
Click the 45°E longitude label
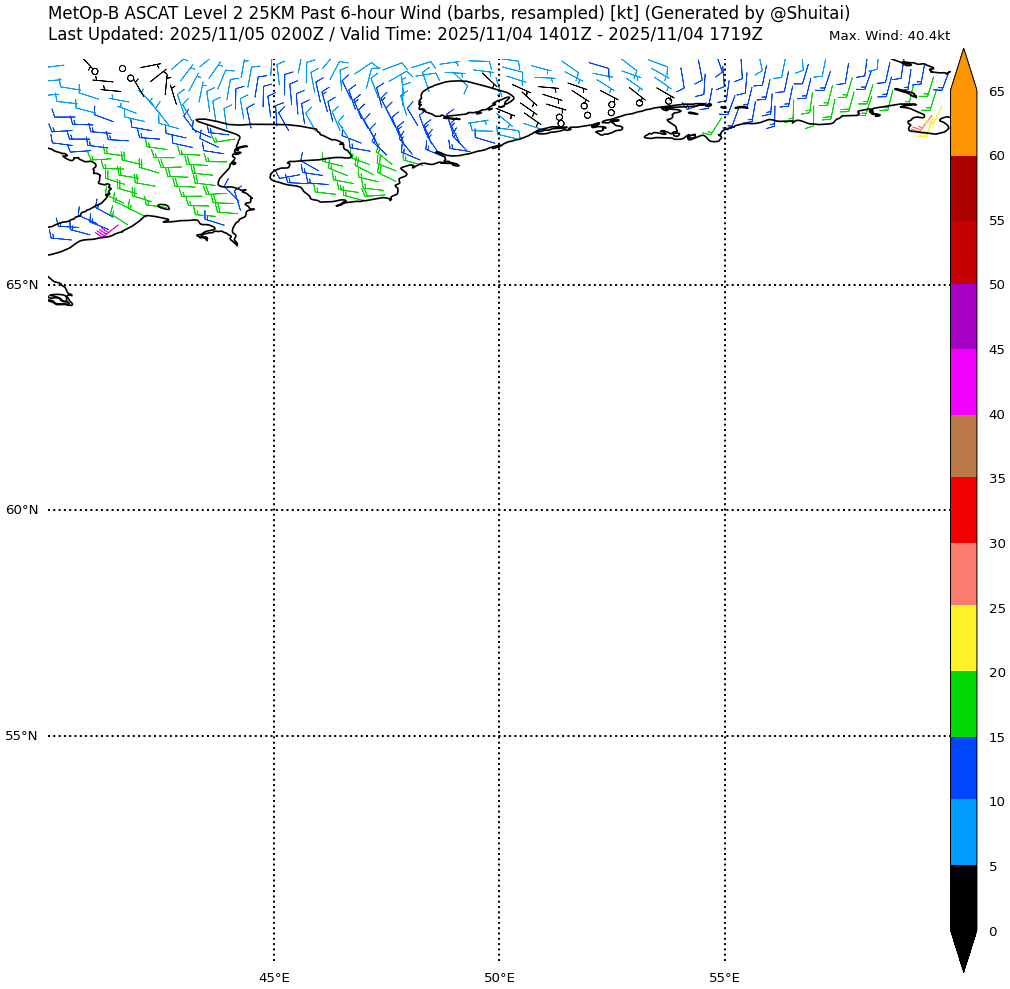pyautogui.click(x=274, y=977)
